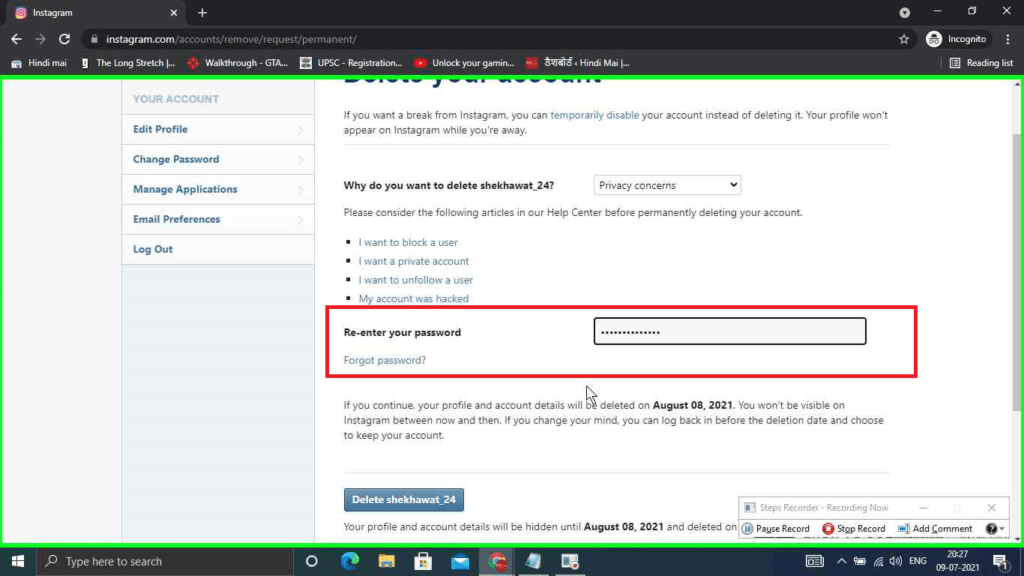
Task: Click the chevron beside Email Preferences
Action: point(300,220)
